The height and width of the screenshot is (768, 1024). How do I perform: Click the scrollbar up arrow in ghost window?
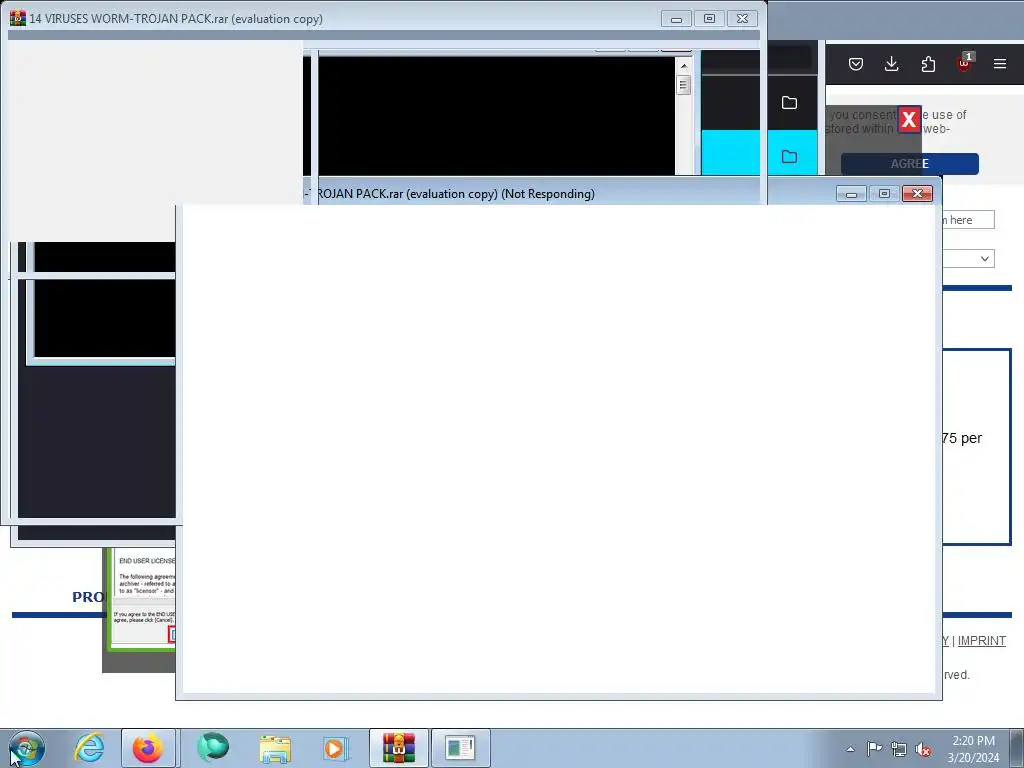point(684,66)
